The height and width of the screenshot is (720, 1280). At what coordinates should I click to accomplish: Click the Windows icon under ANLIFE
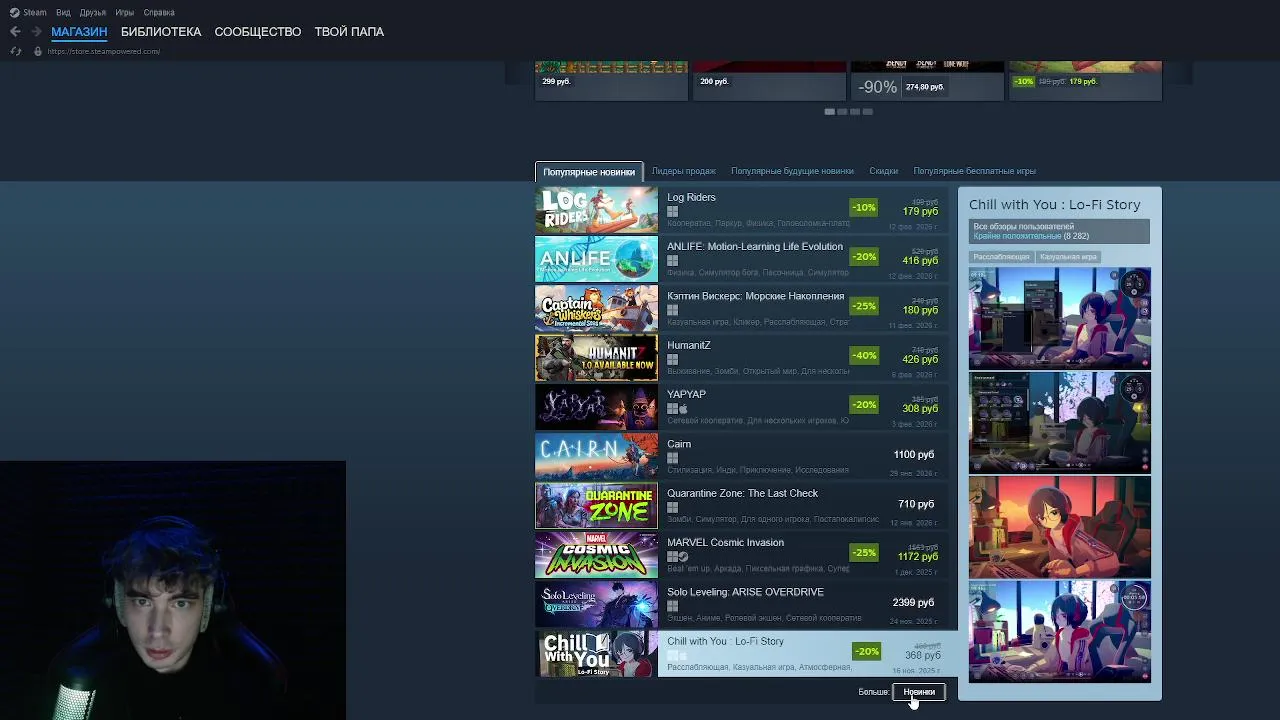[x=672, y=260]
